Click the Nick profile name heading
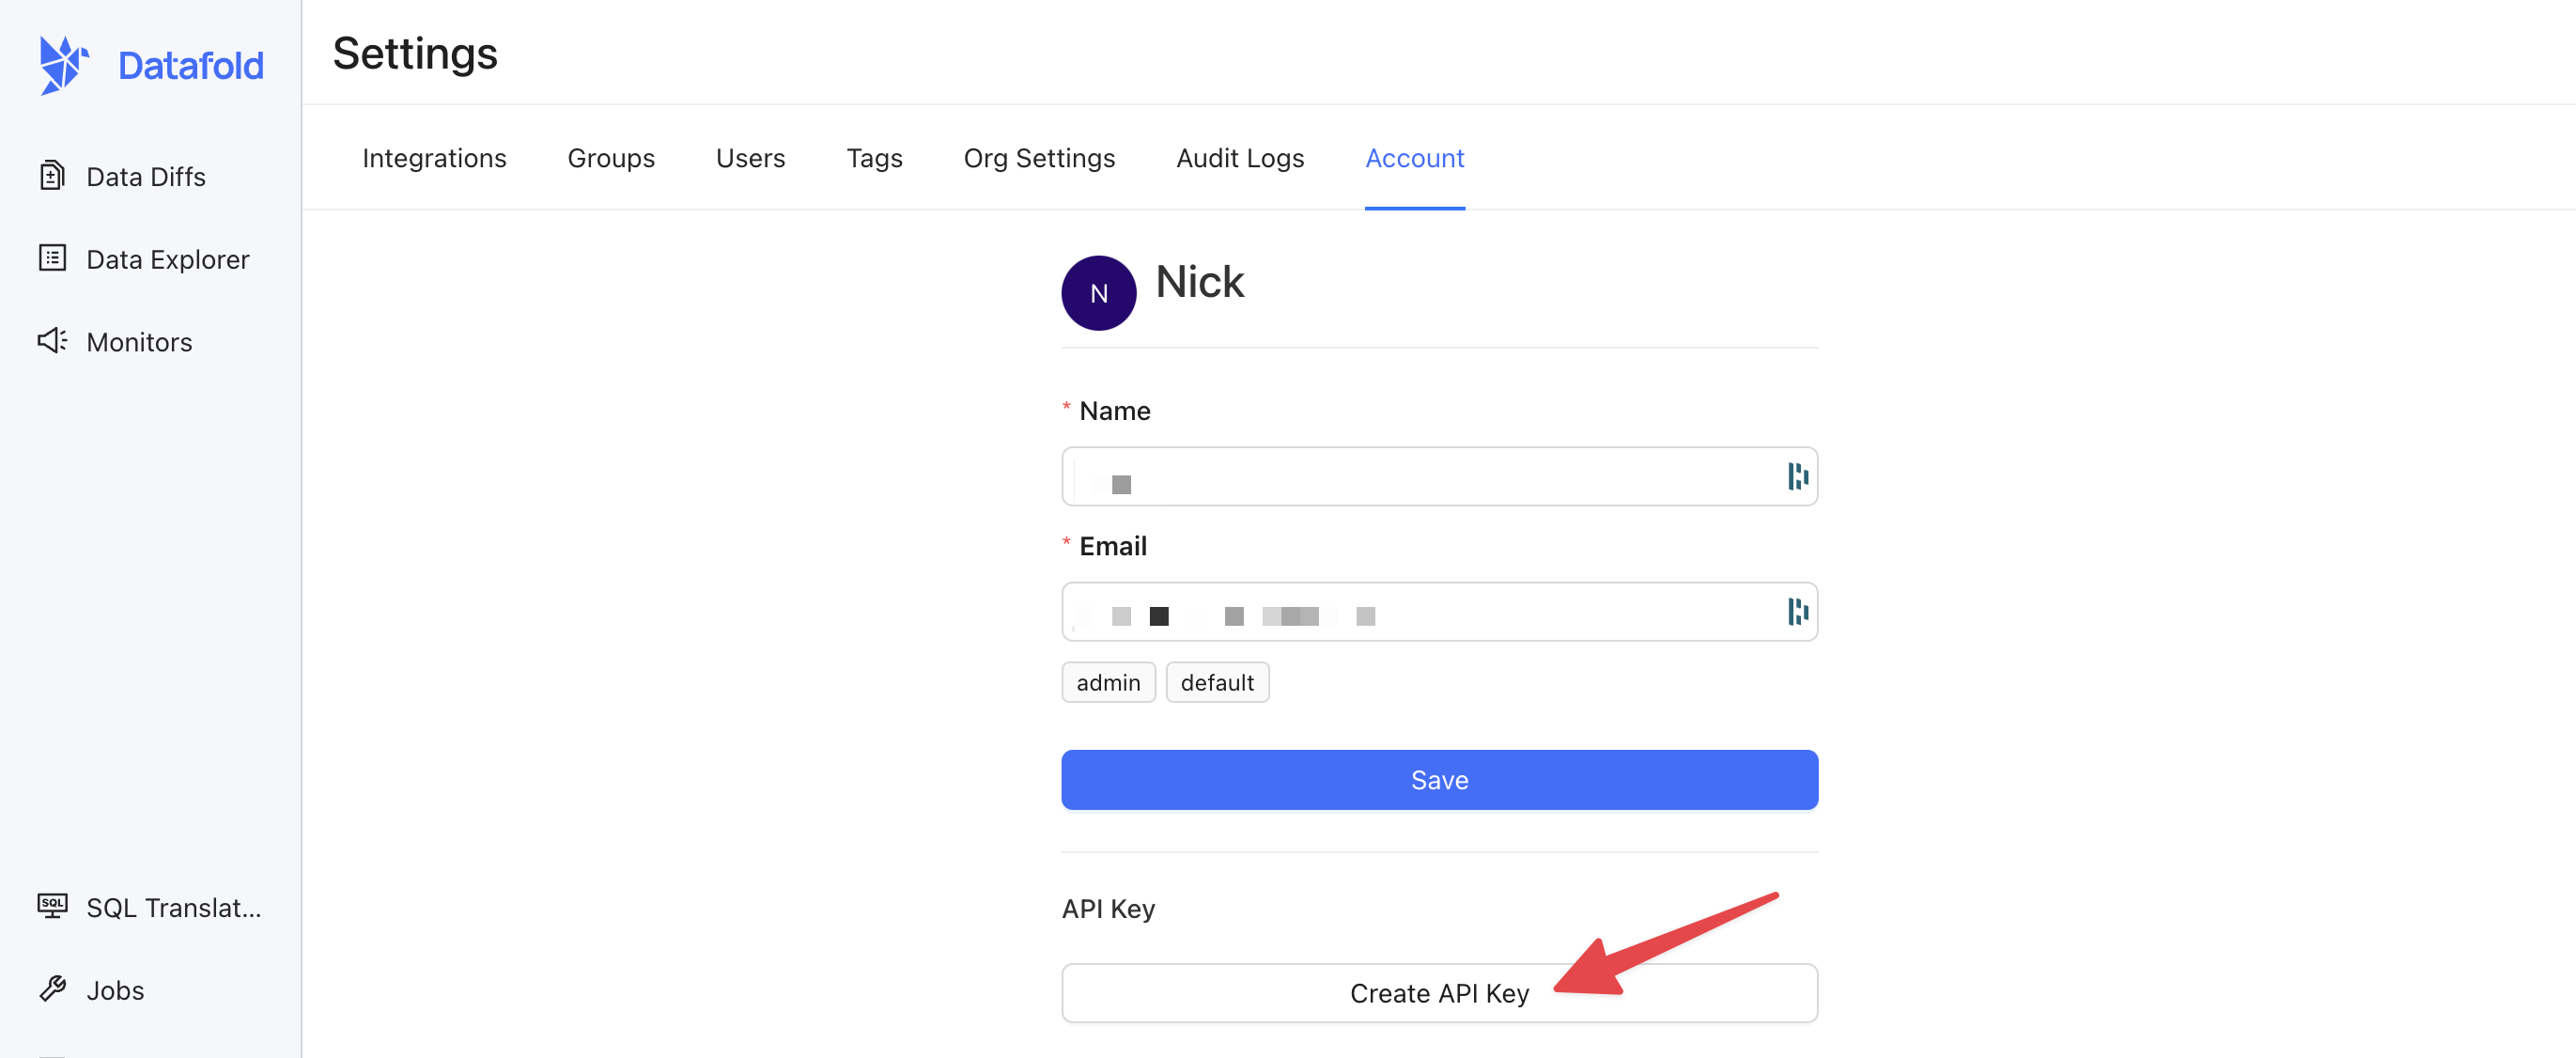Viewport: 2576px width, 1058px height. (x=1199, y=282)
